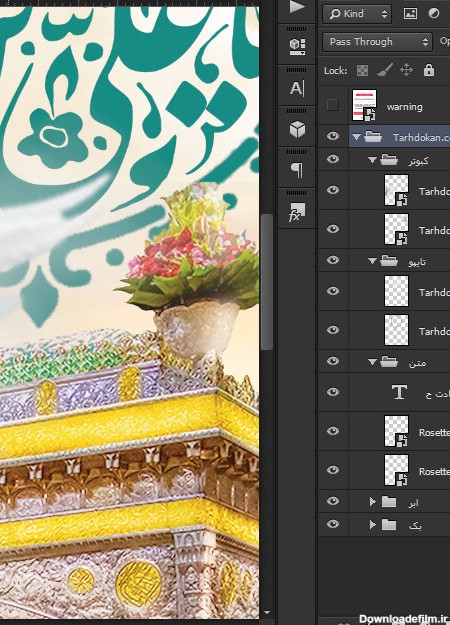Expand the بک group

click(373, 525)
